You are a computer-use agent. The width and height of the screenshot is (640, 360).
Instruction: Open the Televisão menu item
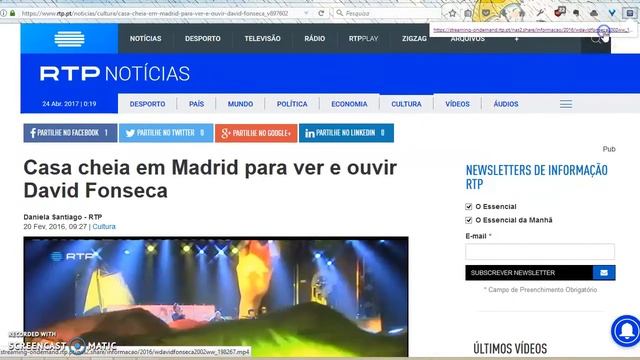(262, 39)
